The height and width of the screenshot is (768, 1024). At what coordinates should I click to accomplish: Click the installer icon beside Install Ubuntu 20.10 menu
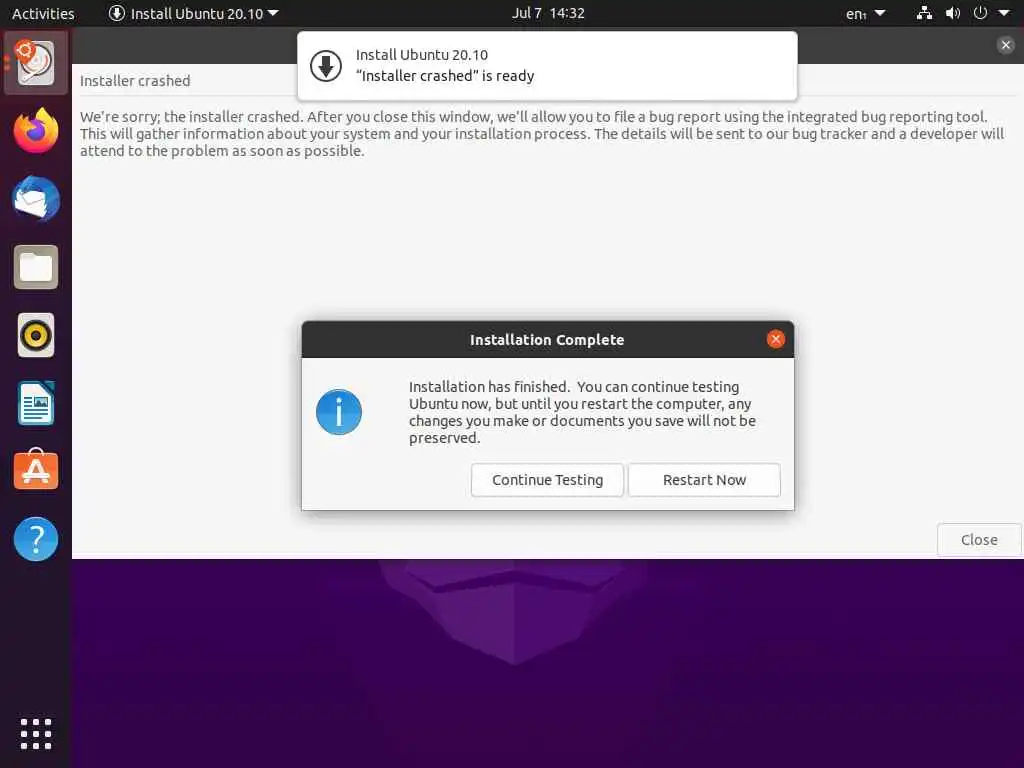tap(117, 13)
